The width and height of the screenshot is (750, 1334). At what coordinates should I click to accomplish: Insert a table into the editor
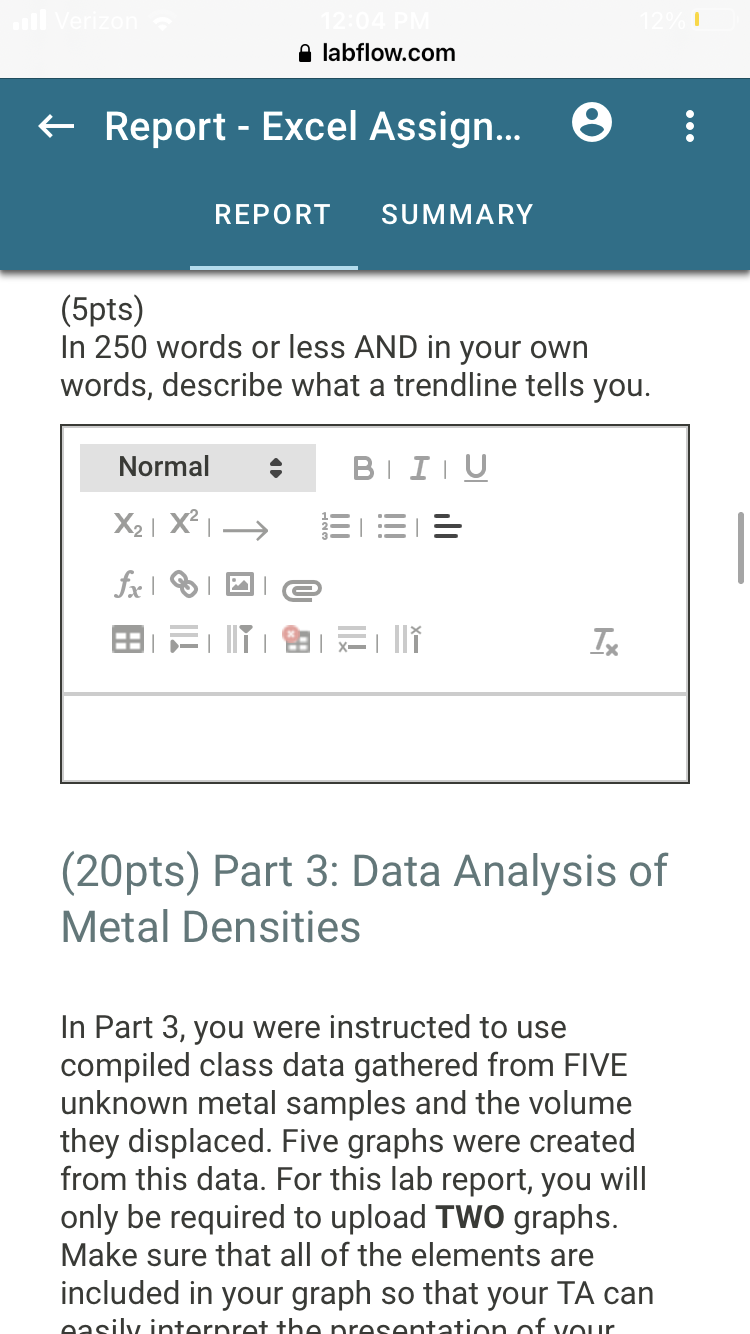point(126,641)
